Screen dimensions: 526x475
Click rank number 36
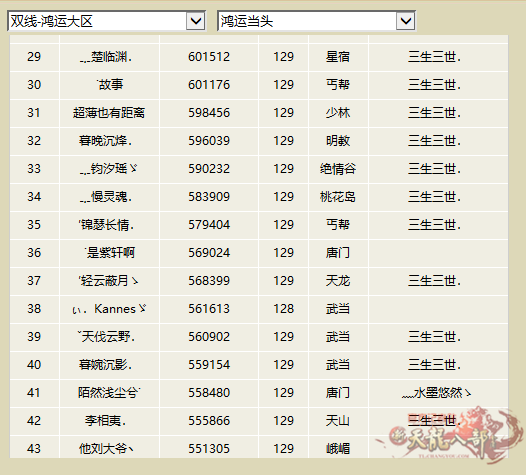[34, 253]
